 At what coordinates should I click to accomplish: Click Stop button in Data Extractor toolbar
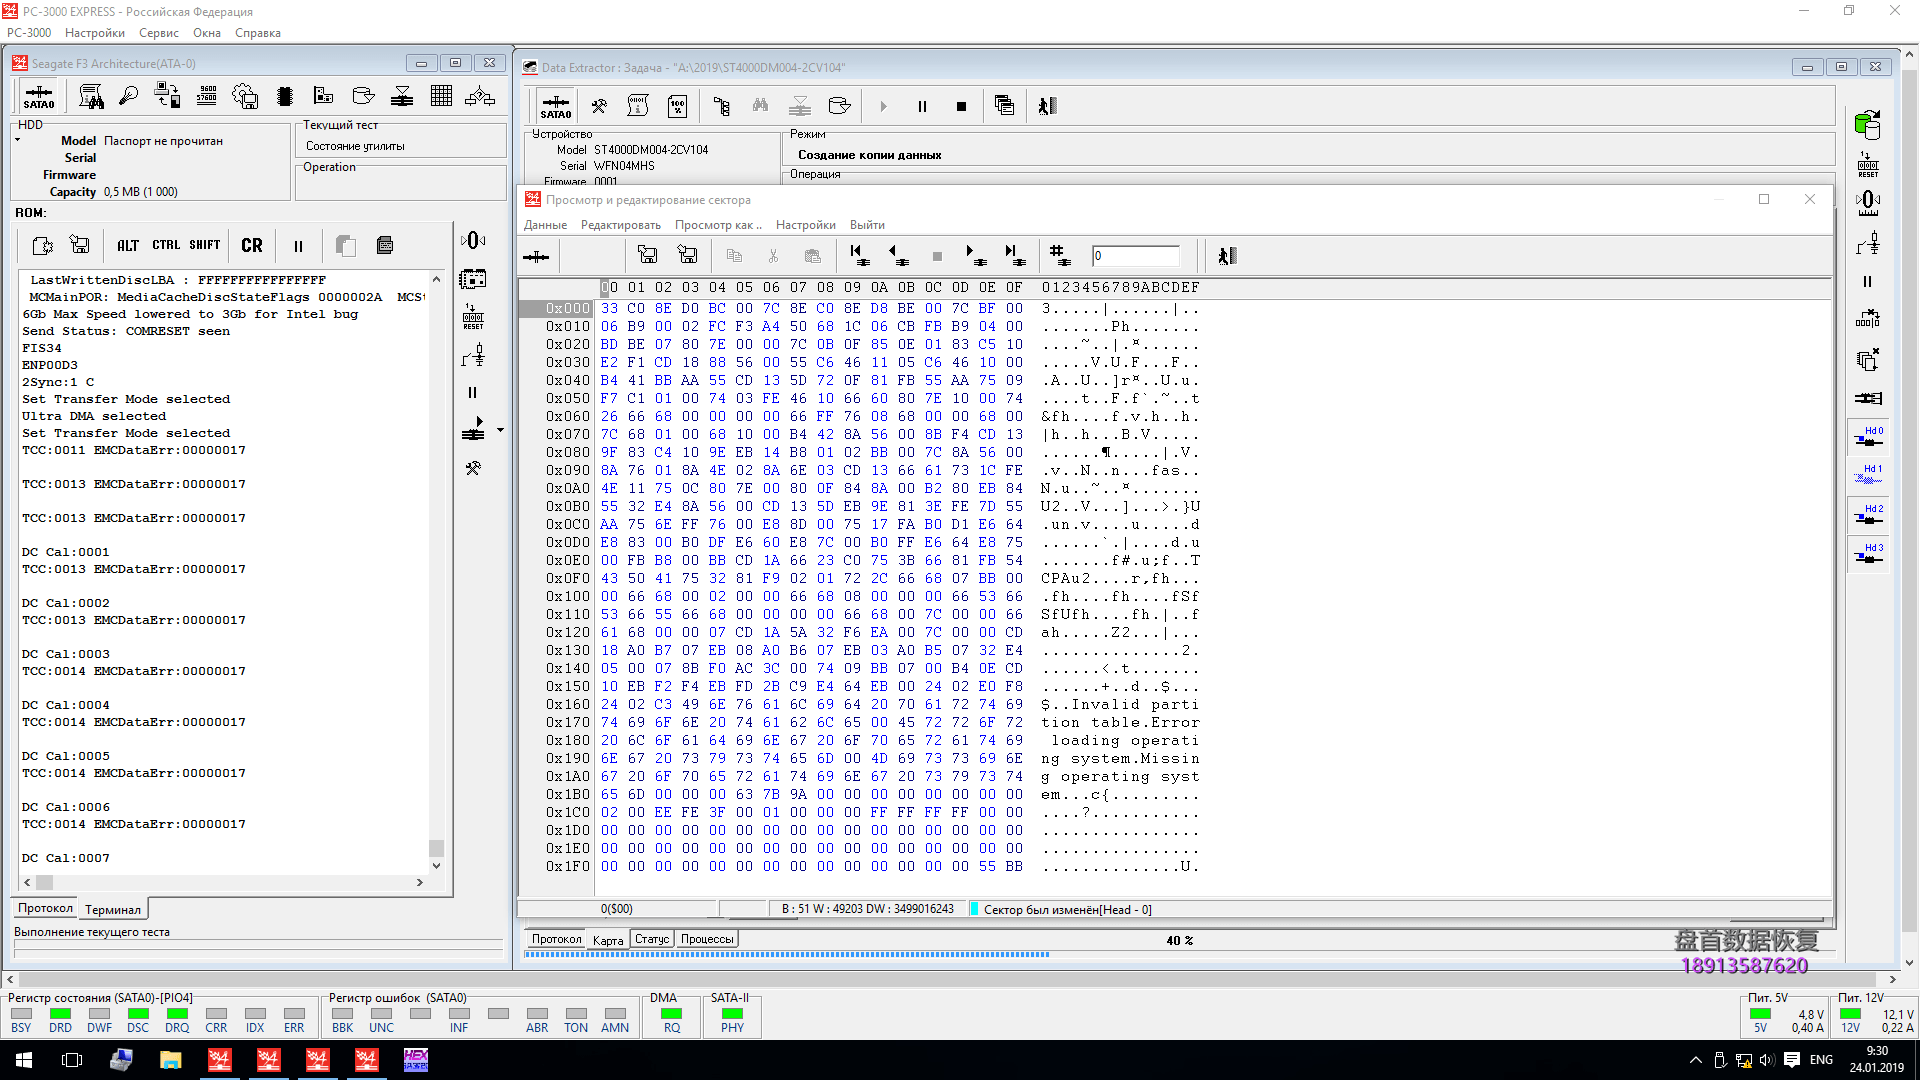(x=961, y=106)
